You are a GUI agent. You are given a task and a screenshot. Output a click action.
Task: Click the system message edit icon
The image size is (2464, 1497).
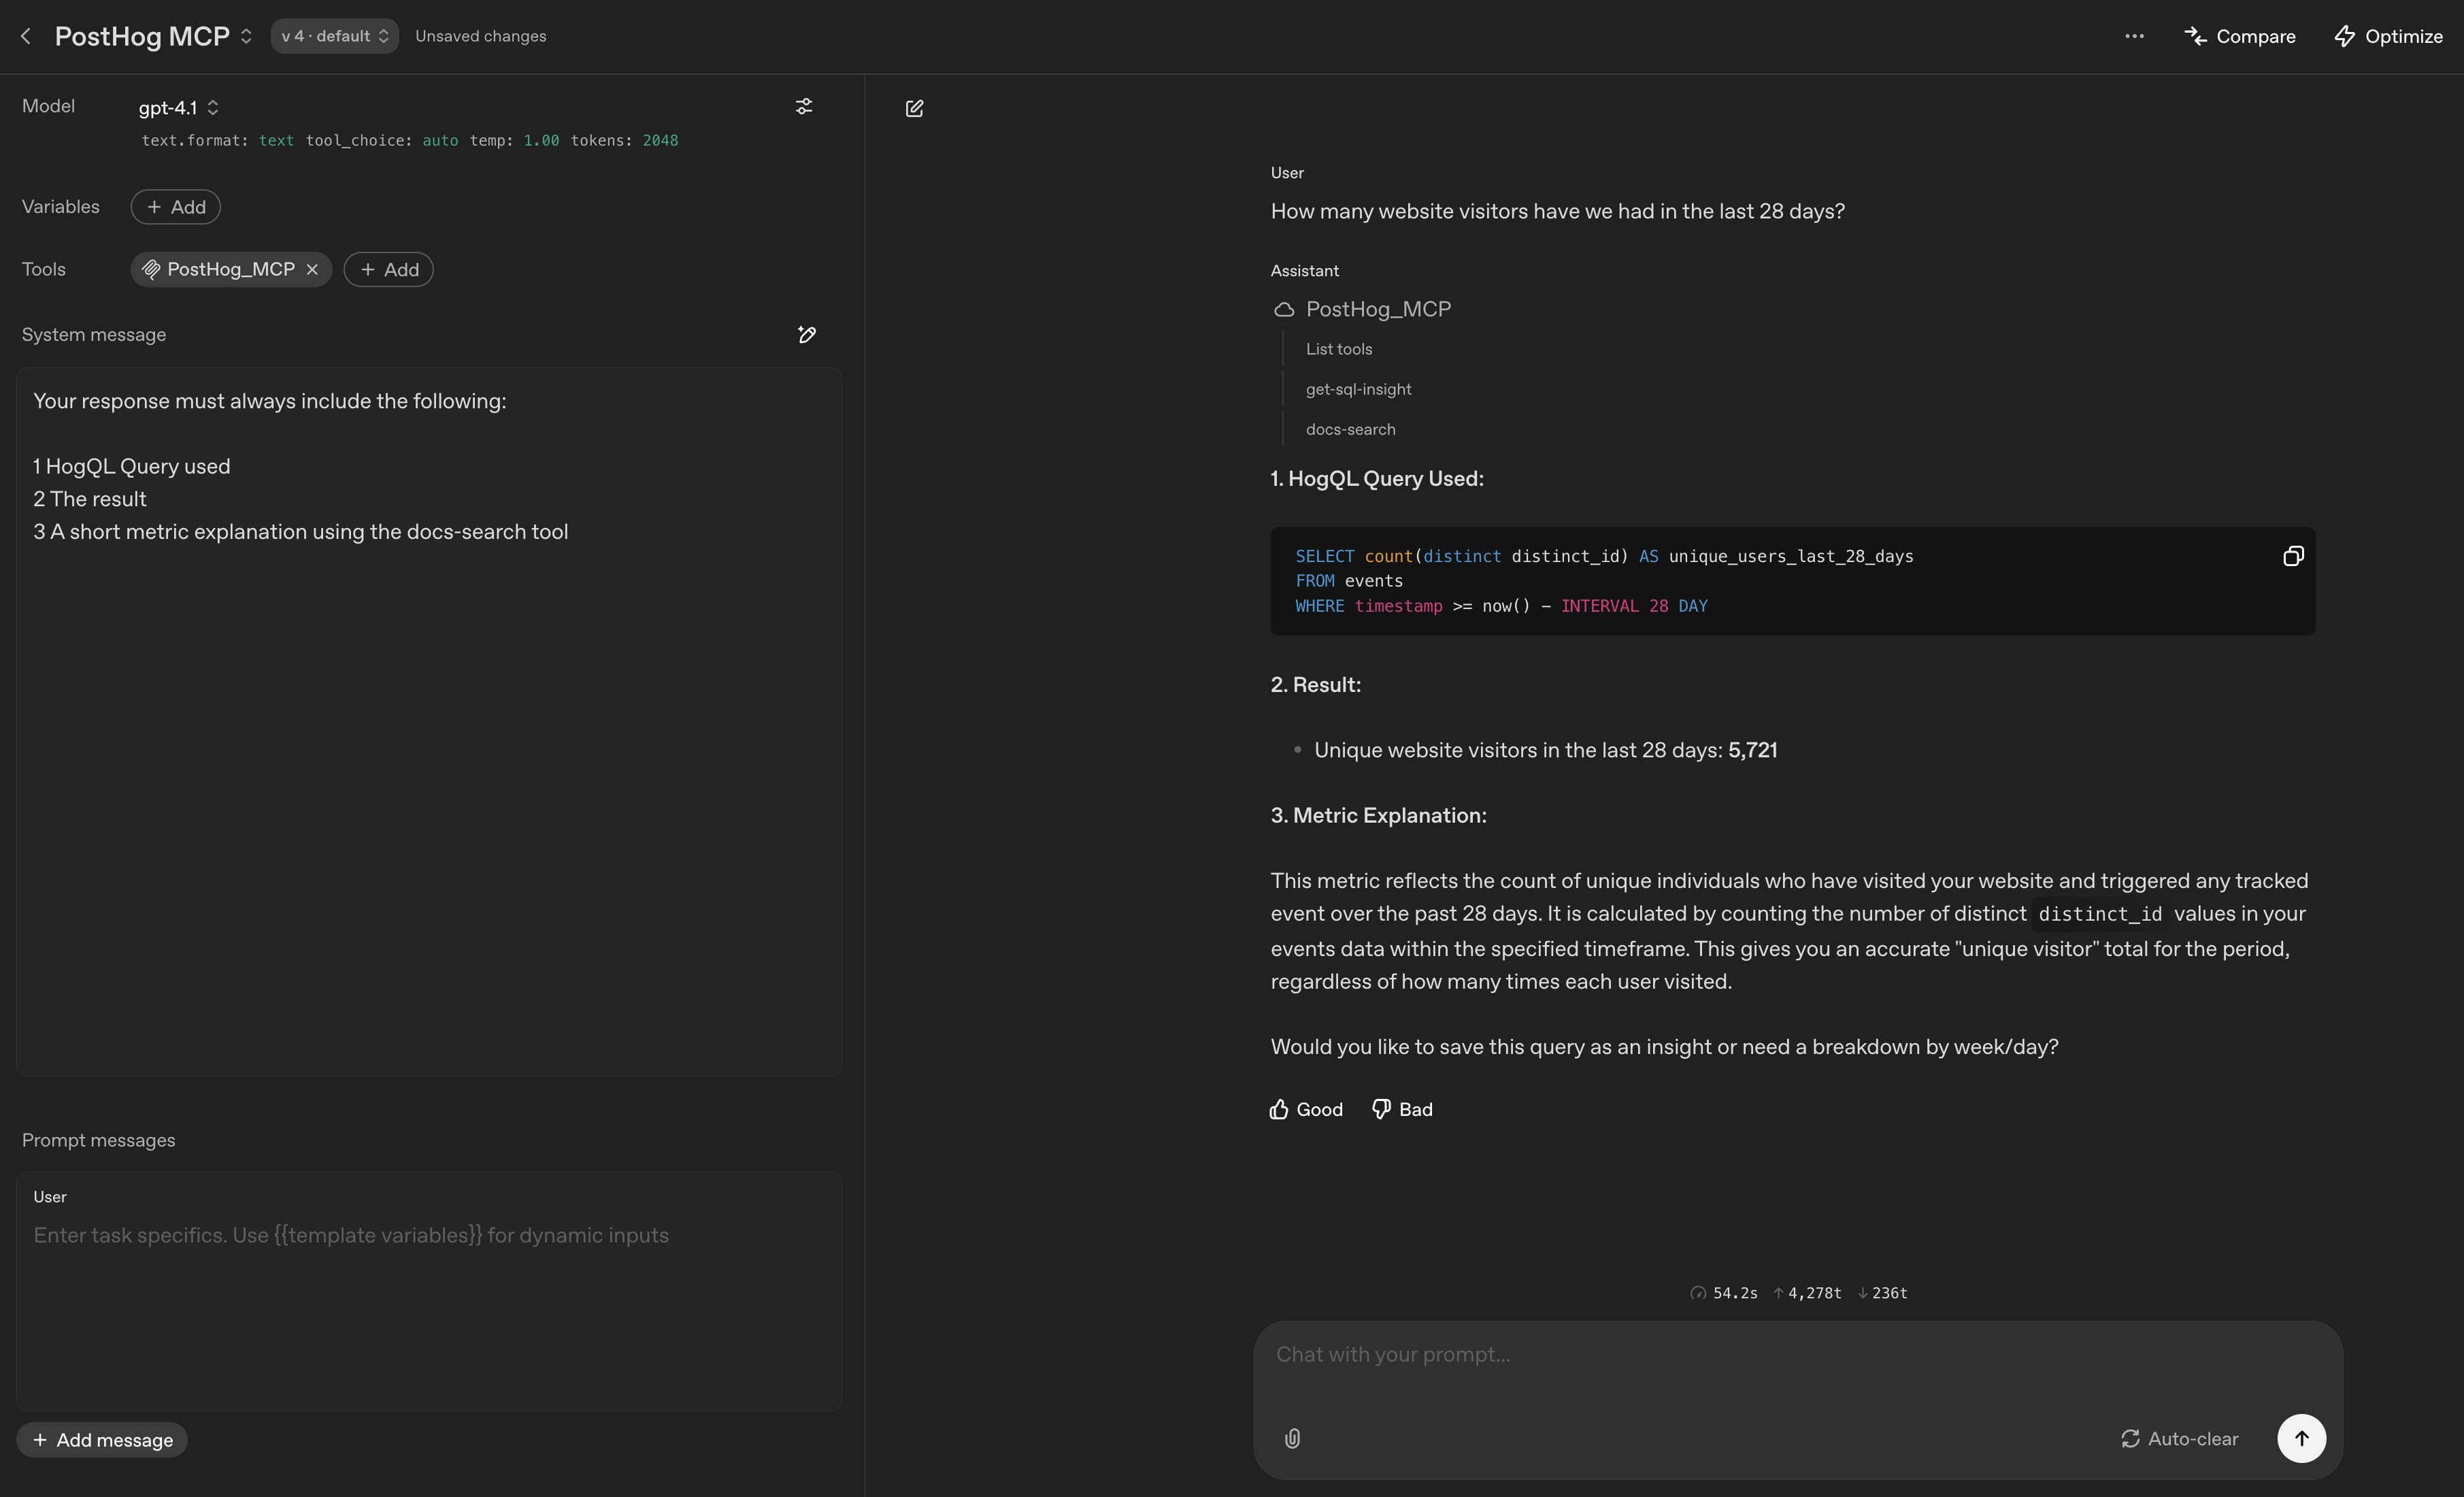pos(806,335)
